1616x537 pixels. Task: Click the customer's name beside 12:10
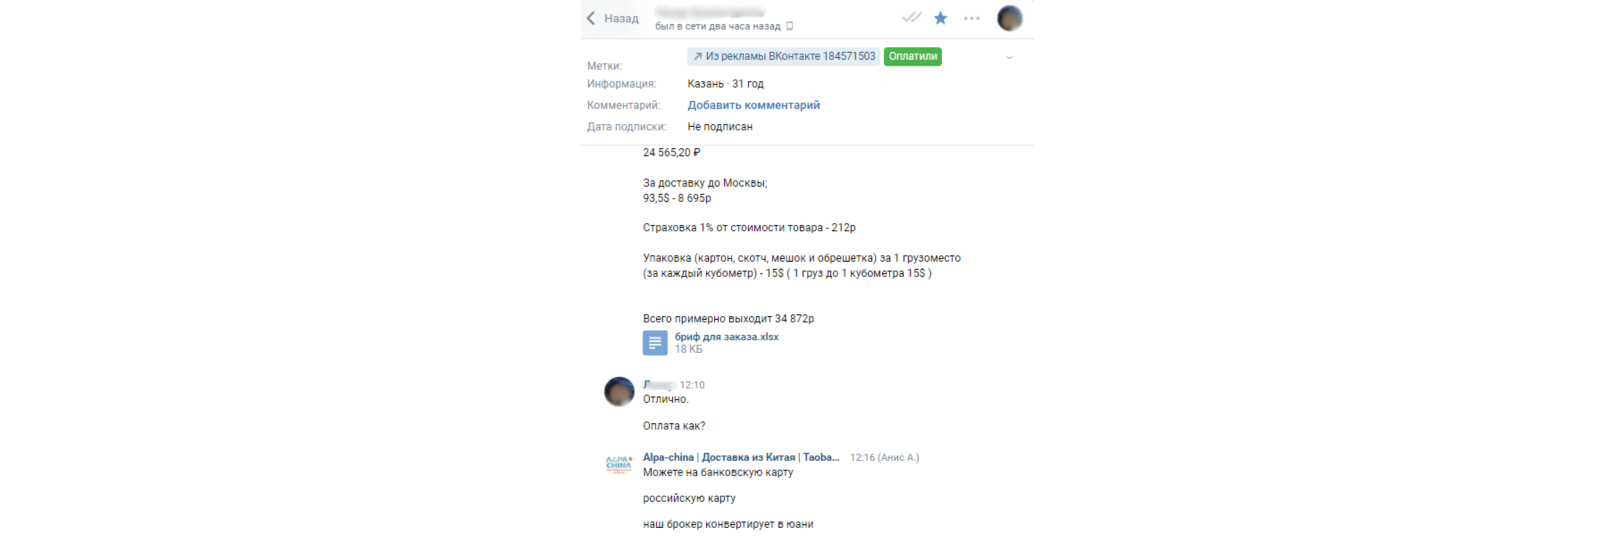(x=659, y=385)
